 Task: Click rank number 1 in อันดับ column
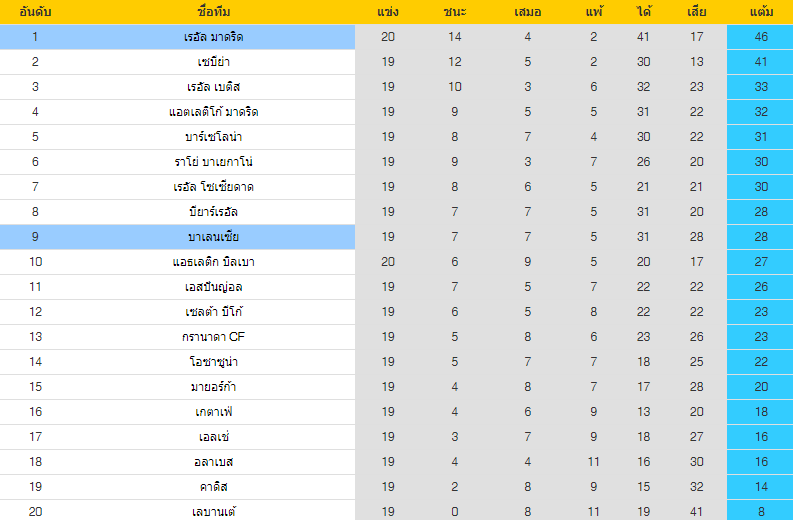pyautogui.click(x=35, y=37)
